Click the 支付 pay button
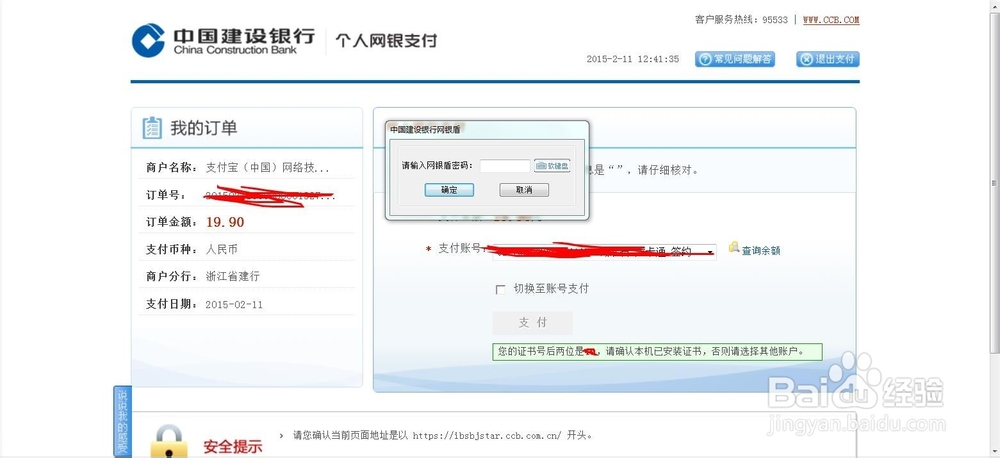Screen dimensions: 1000x458 coord(533,323)
